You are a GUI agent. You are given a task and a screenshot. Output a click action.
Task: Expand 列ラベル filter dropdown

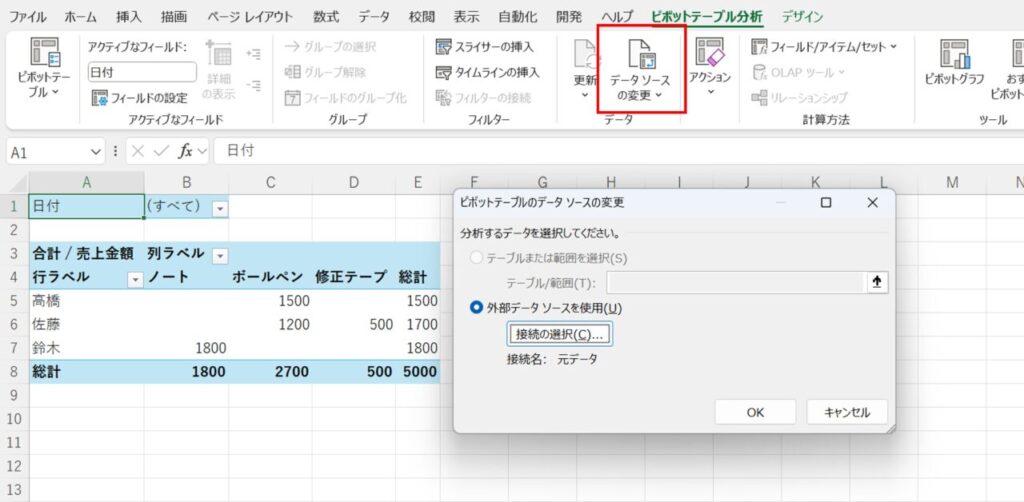[x=220, y=254]
